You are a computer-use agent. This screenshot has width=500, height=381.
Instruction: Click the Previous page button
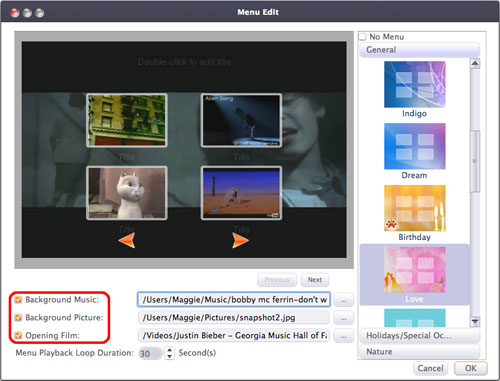tap(277, 280)
